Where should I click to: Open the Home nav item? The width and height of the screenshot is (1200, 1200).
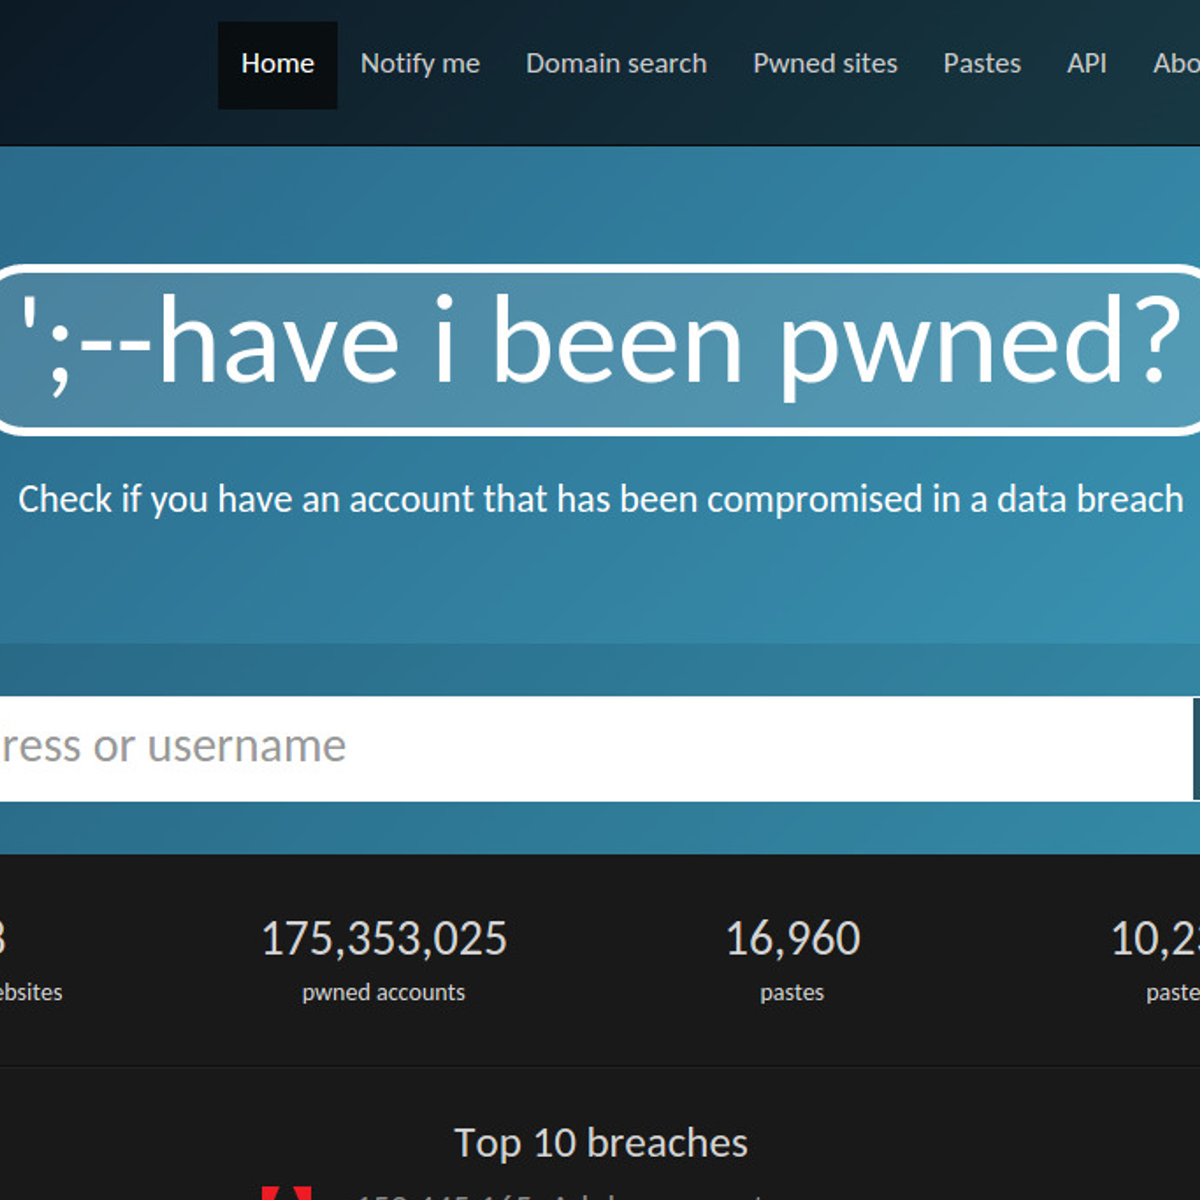pos(277,65)
